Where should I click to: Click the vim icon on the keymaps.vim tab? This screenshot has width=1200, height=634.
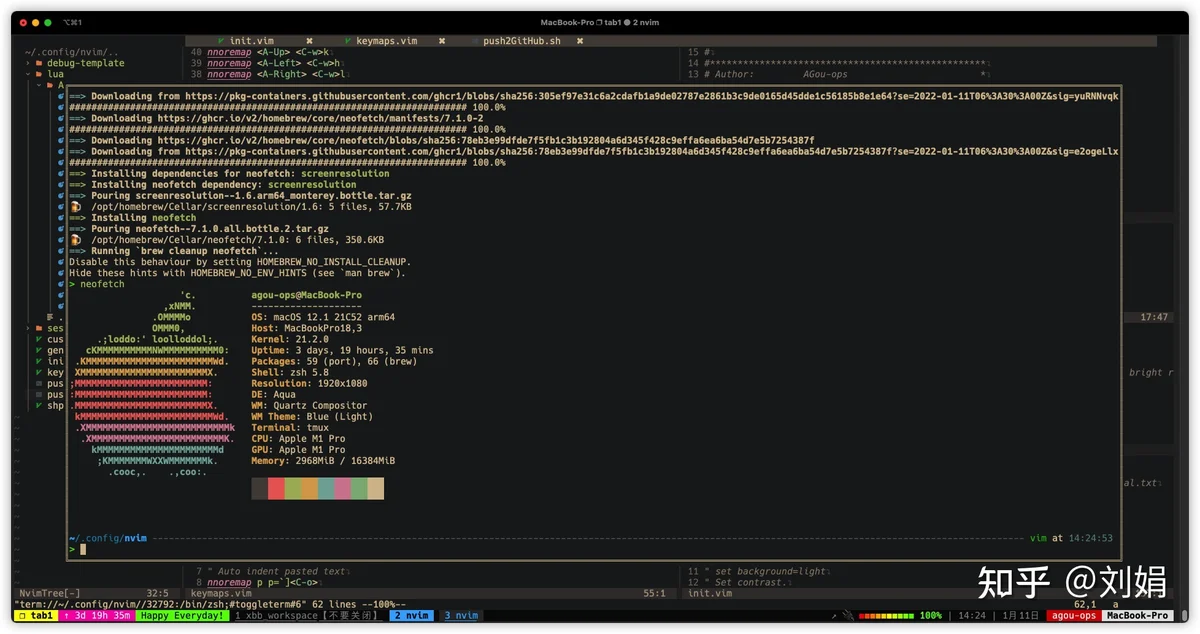(346, 41)
